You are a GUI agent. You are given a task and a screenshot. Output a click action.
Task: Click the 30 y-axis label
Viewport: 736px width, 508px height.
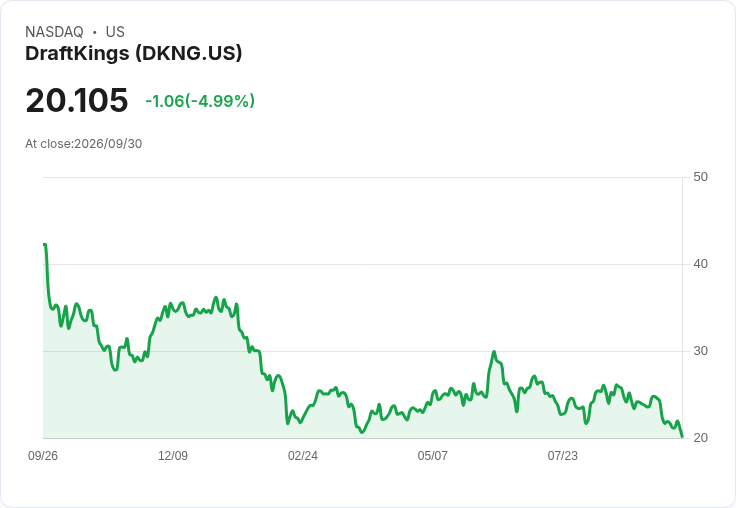coord(700,351)
